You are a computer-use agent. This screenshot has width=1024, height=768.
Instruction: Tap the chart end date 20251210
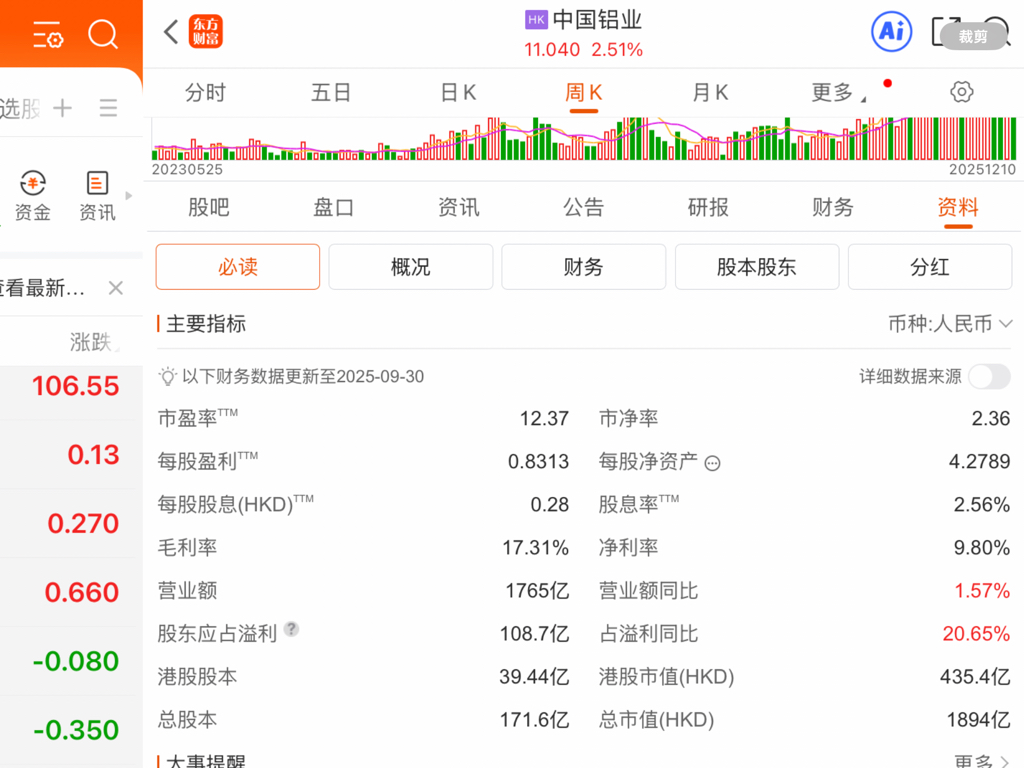(982, 169)
